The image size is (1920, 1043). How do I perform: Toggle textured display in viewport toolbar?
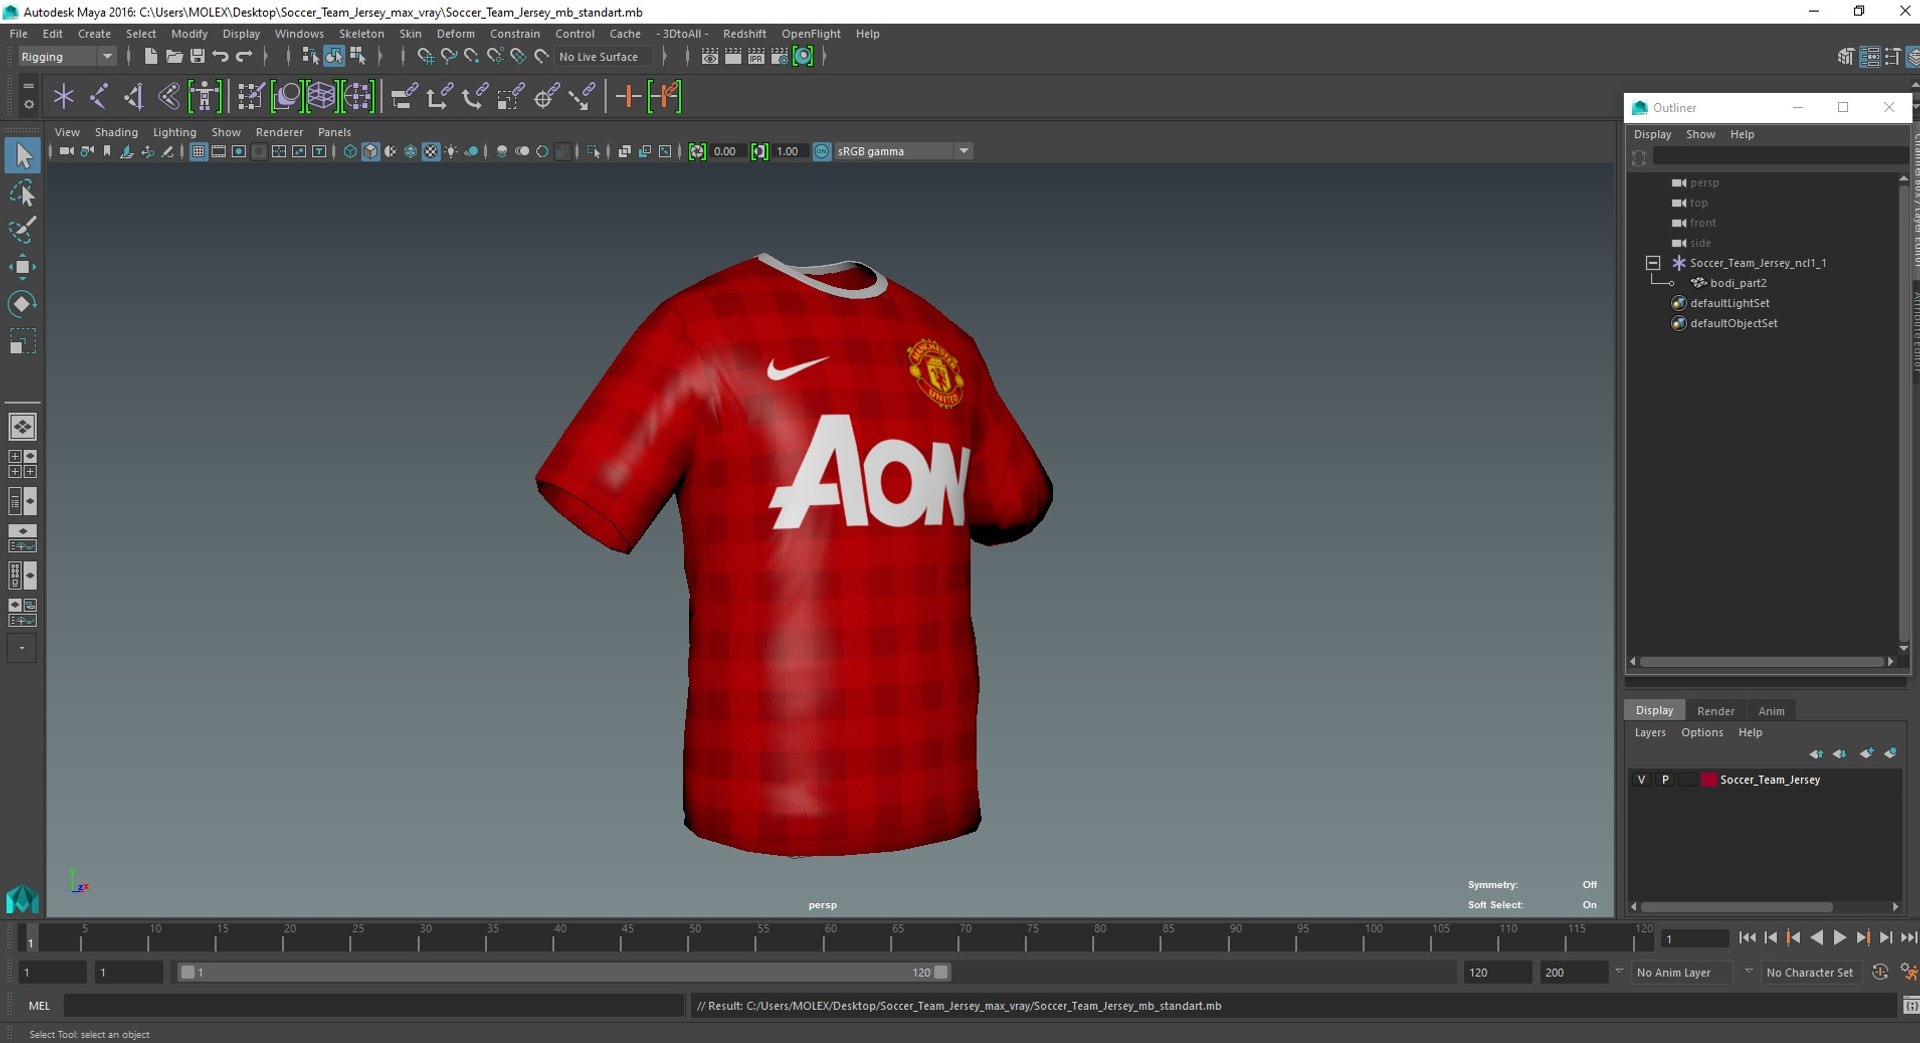(x=431, y=152)
